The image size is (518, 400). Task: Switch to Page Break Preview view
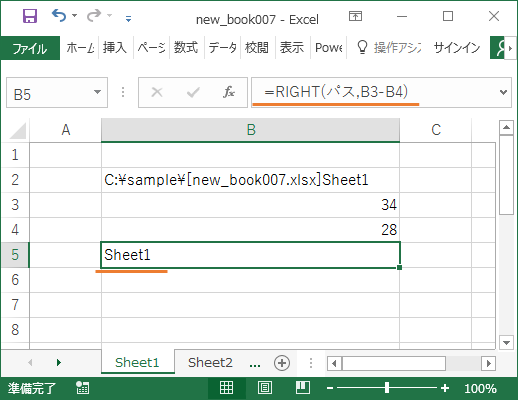tap(303, 388)
